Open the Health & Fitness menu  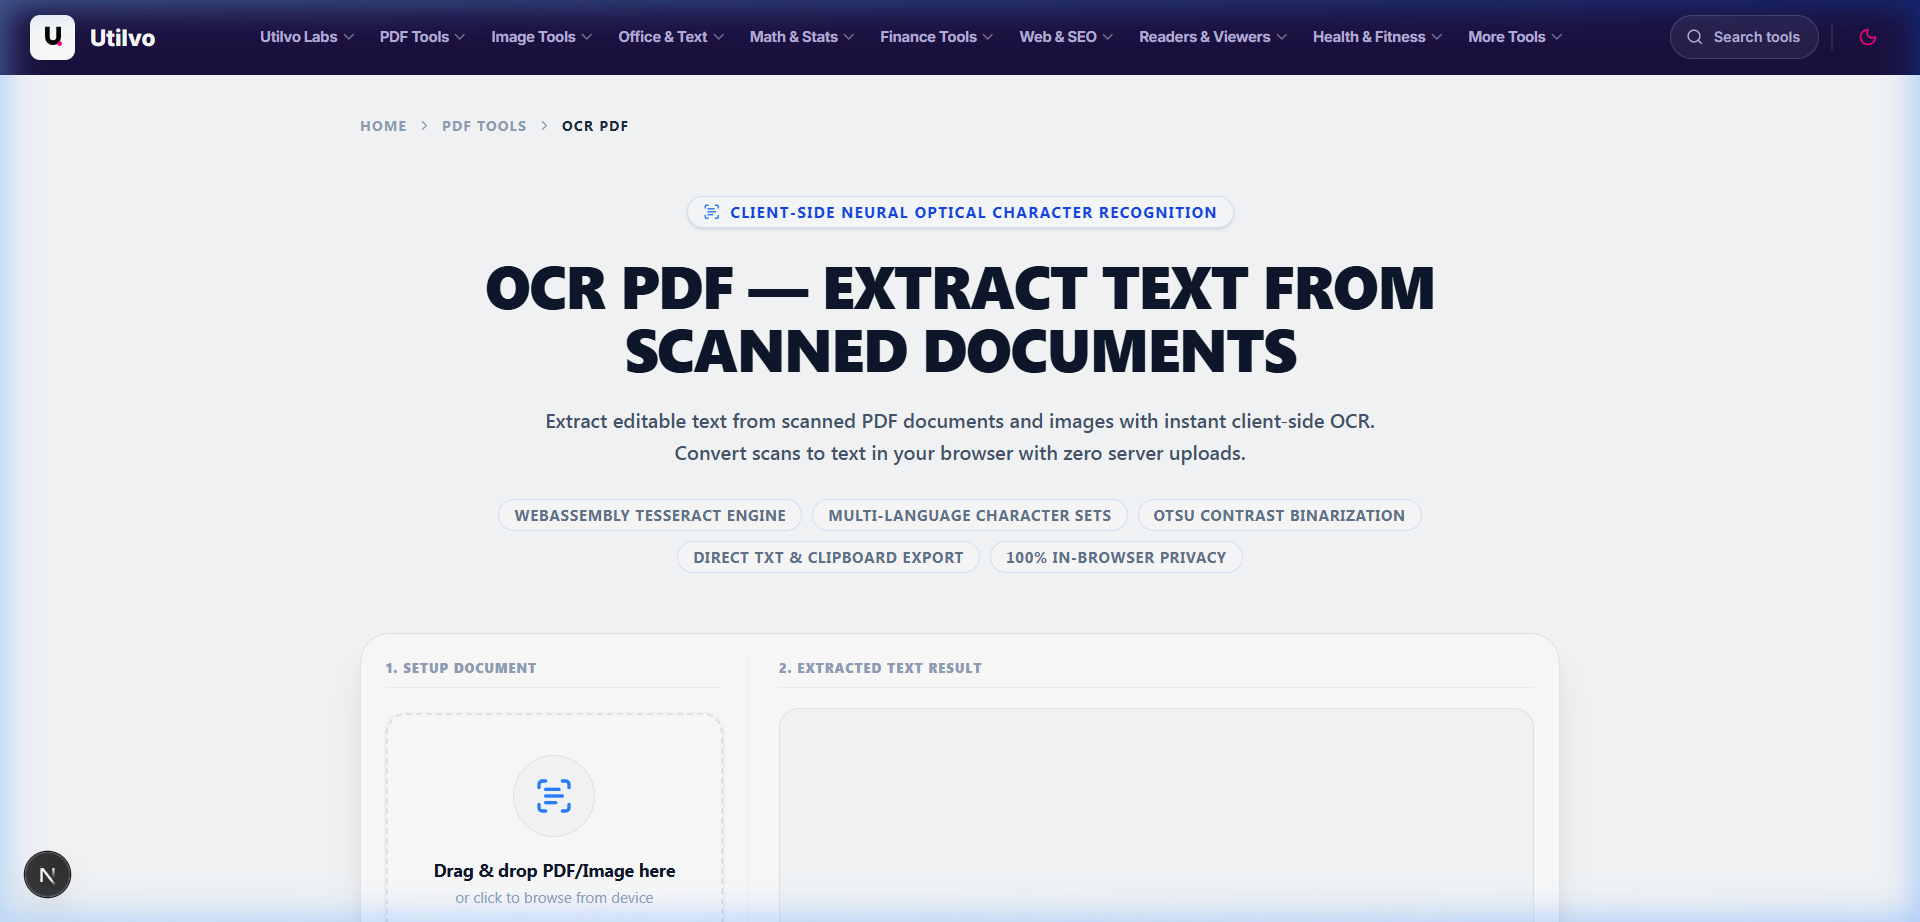click(1378, 37)
